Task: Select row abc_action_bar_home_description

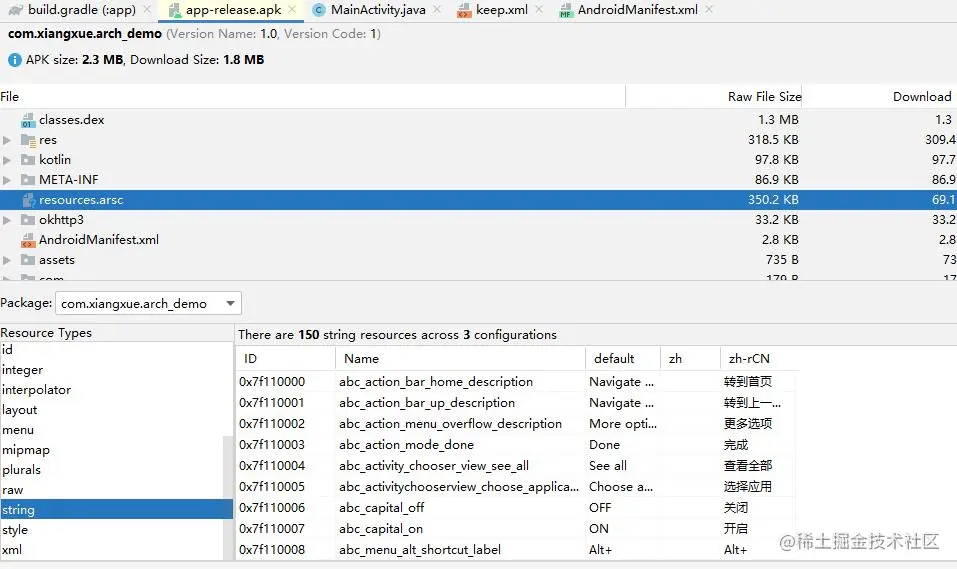Action: point(516,382)
